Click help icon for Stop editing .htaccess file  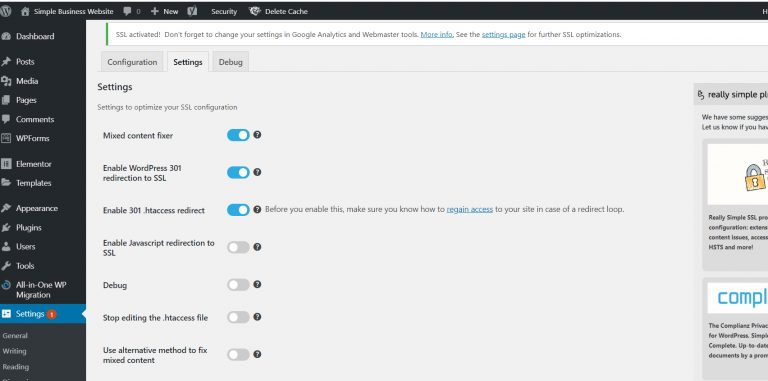point(257,317)
